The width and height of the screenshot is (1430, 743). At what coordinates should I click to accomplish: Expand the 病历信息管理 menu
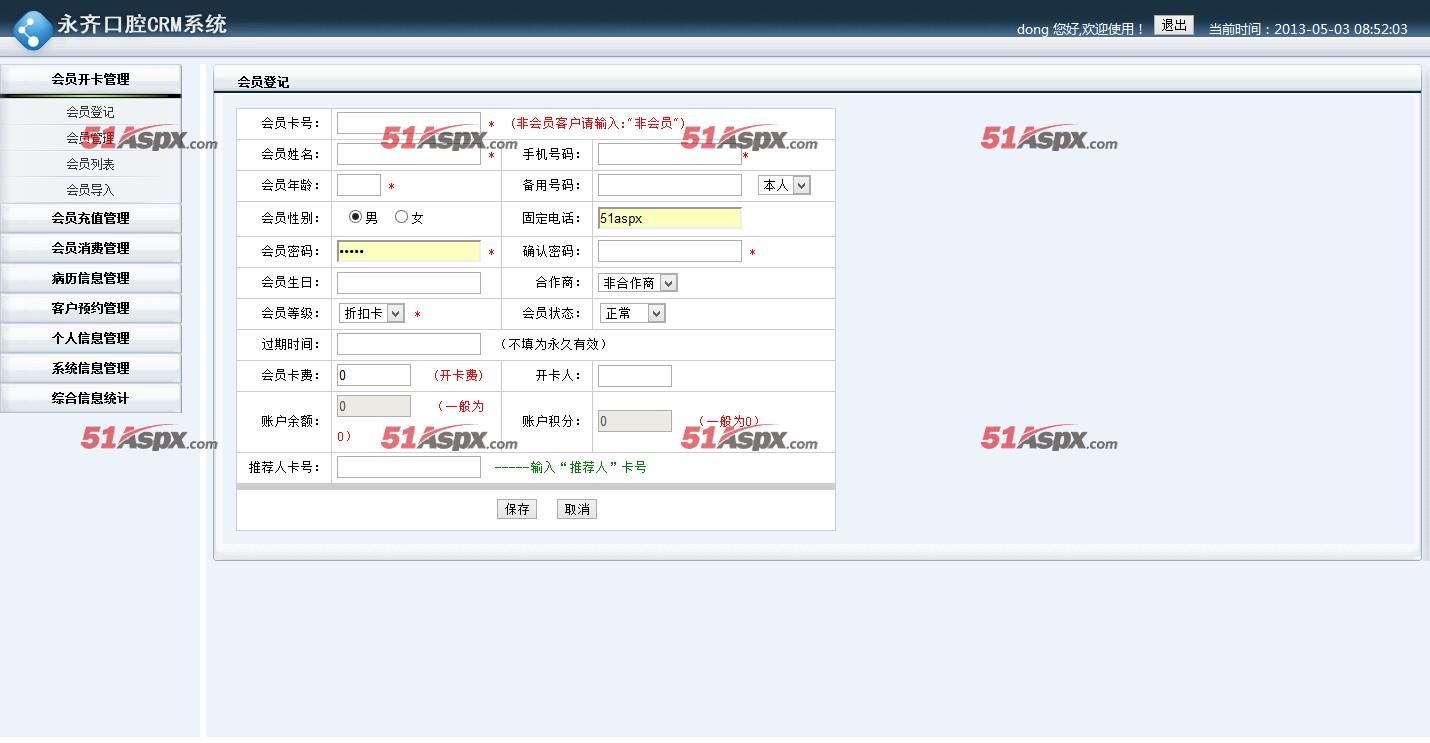(x=91, y=278)
